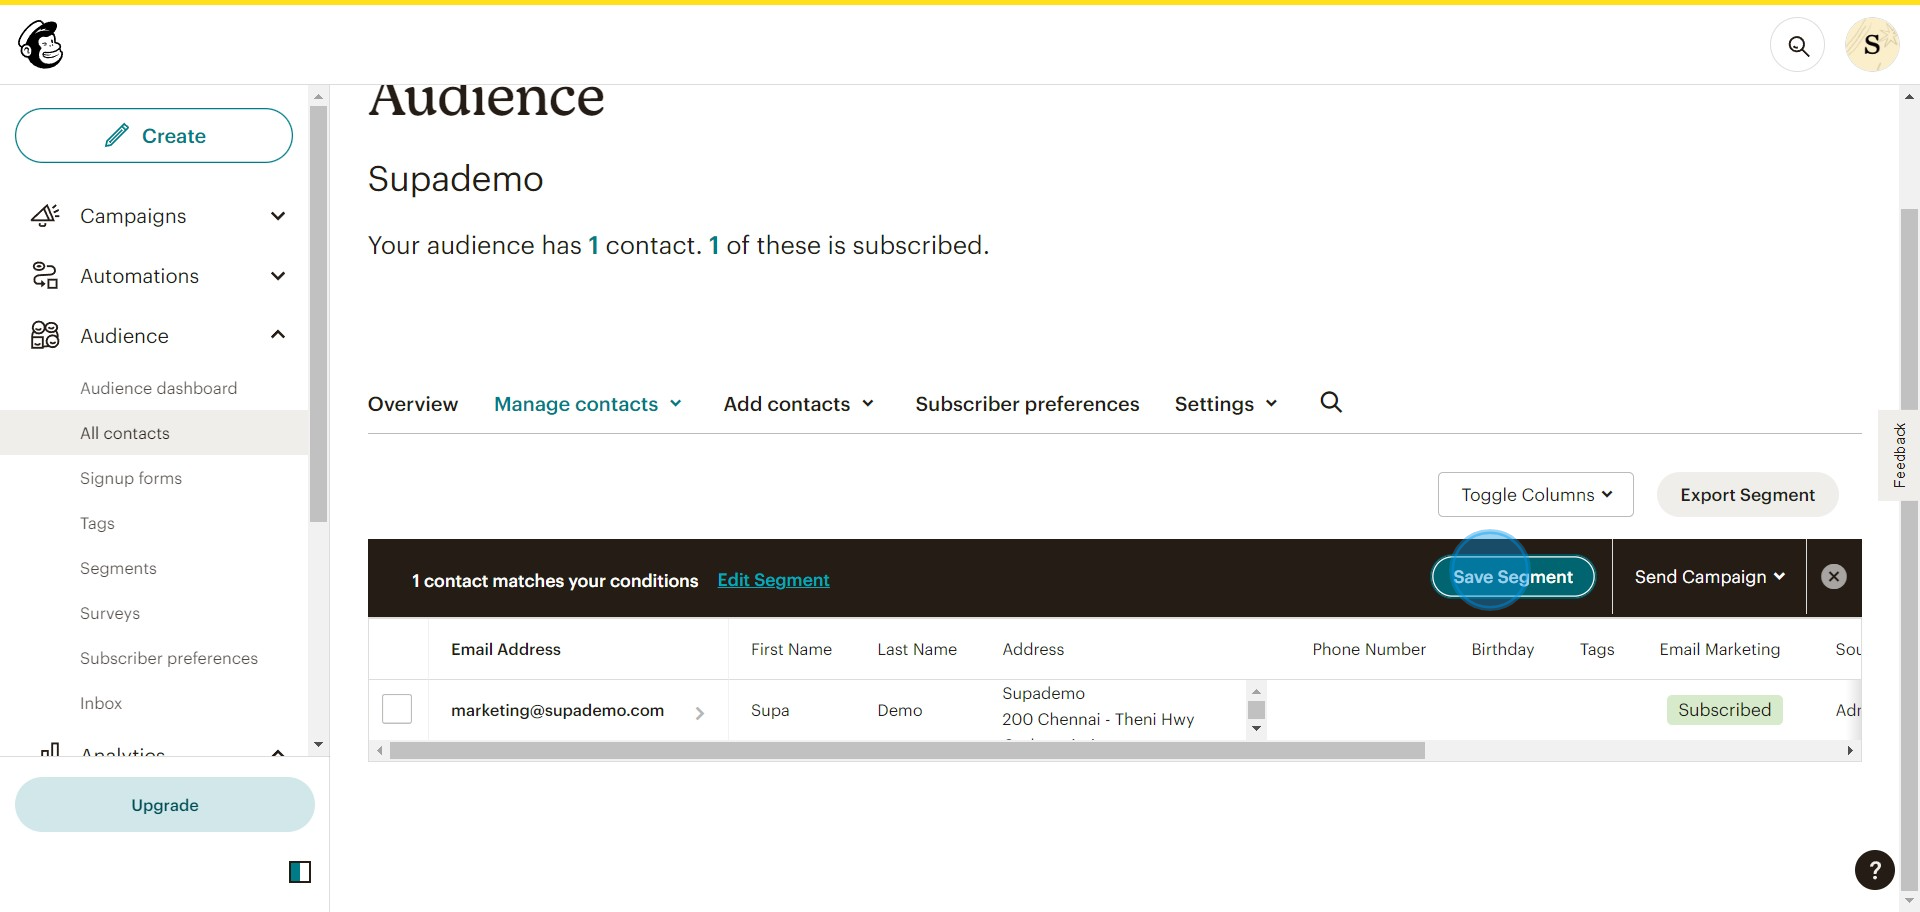Click page scrollbar down arrow
Image resolution: width=1920 pixels, height=912 pixels.
click(x=1909, y=903)
